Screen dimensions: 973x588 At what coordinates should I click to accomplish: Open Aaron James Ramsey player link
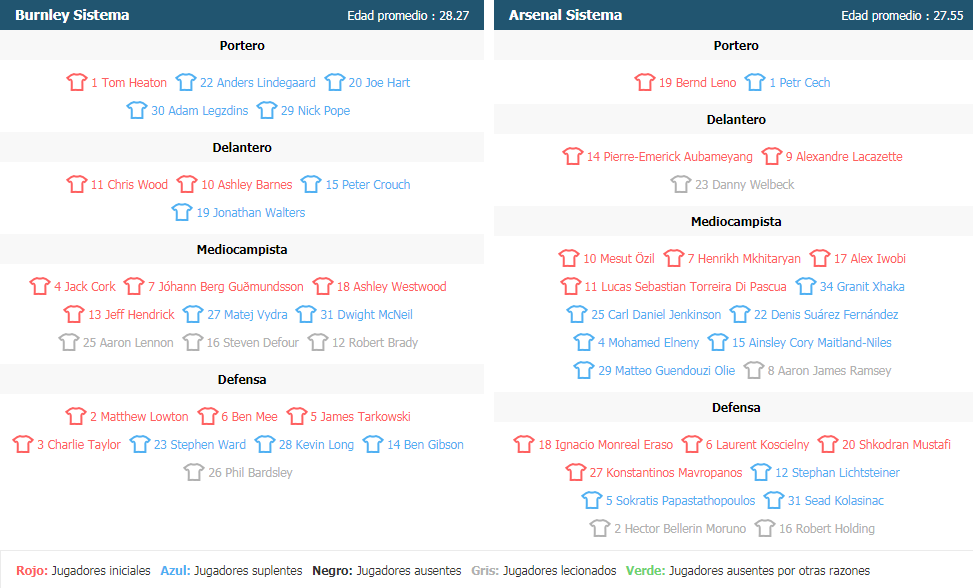(x=829, y=371)
